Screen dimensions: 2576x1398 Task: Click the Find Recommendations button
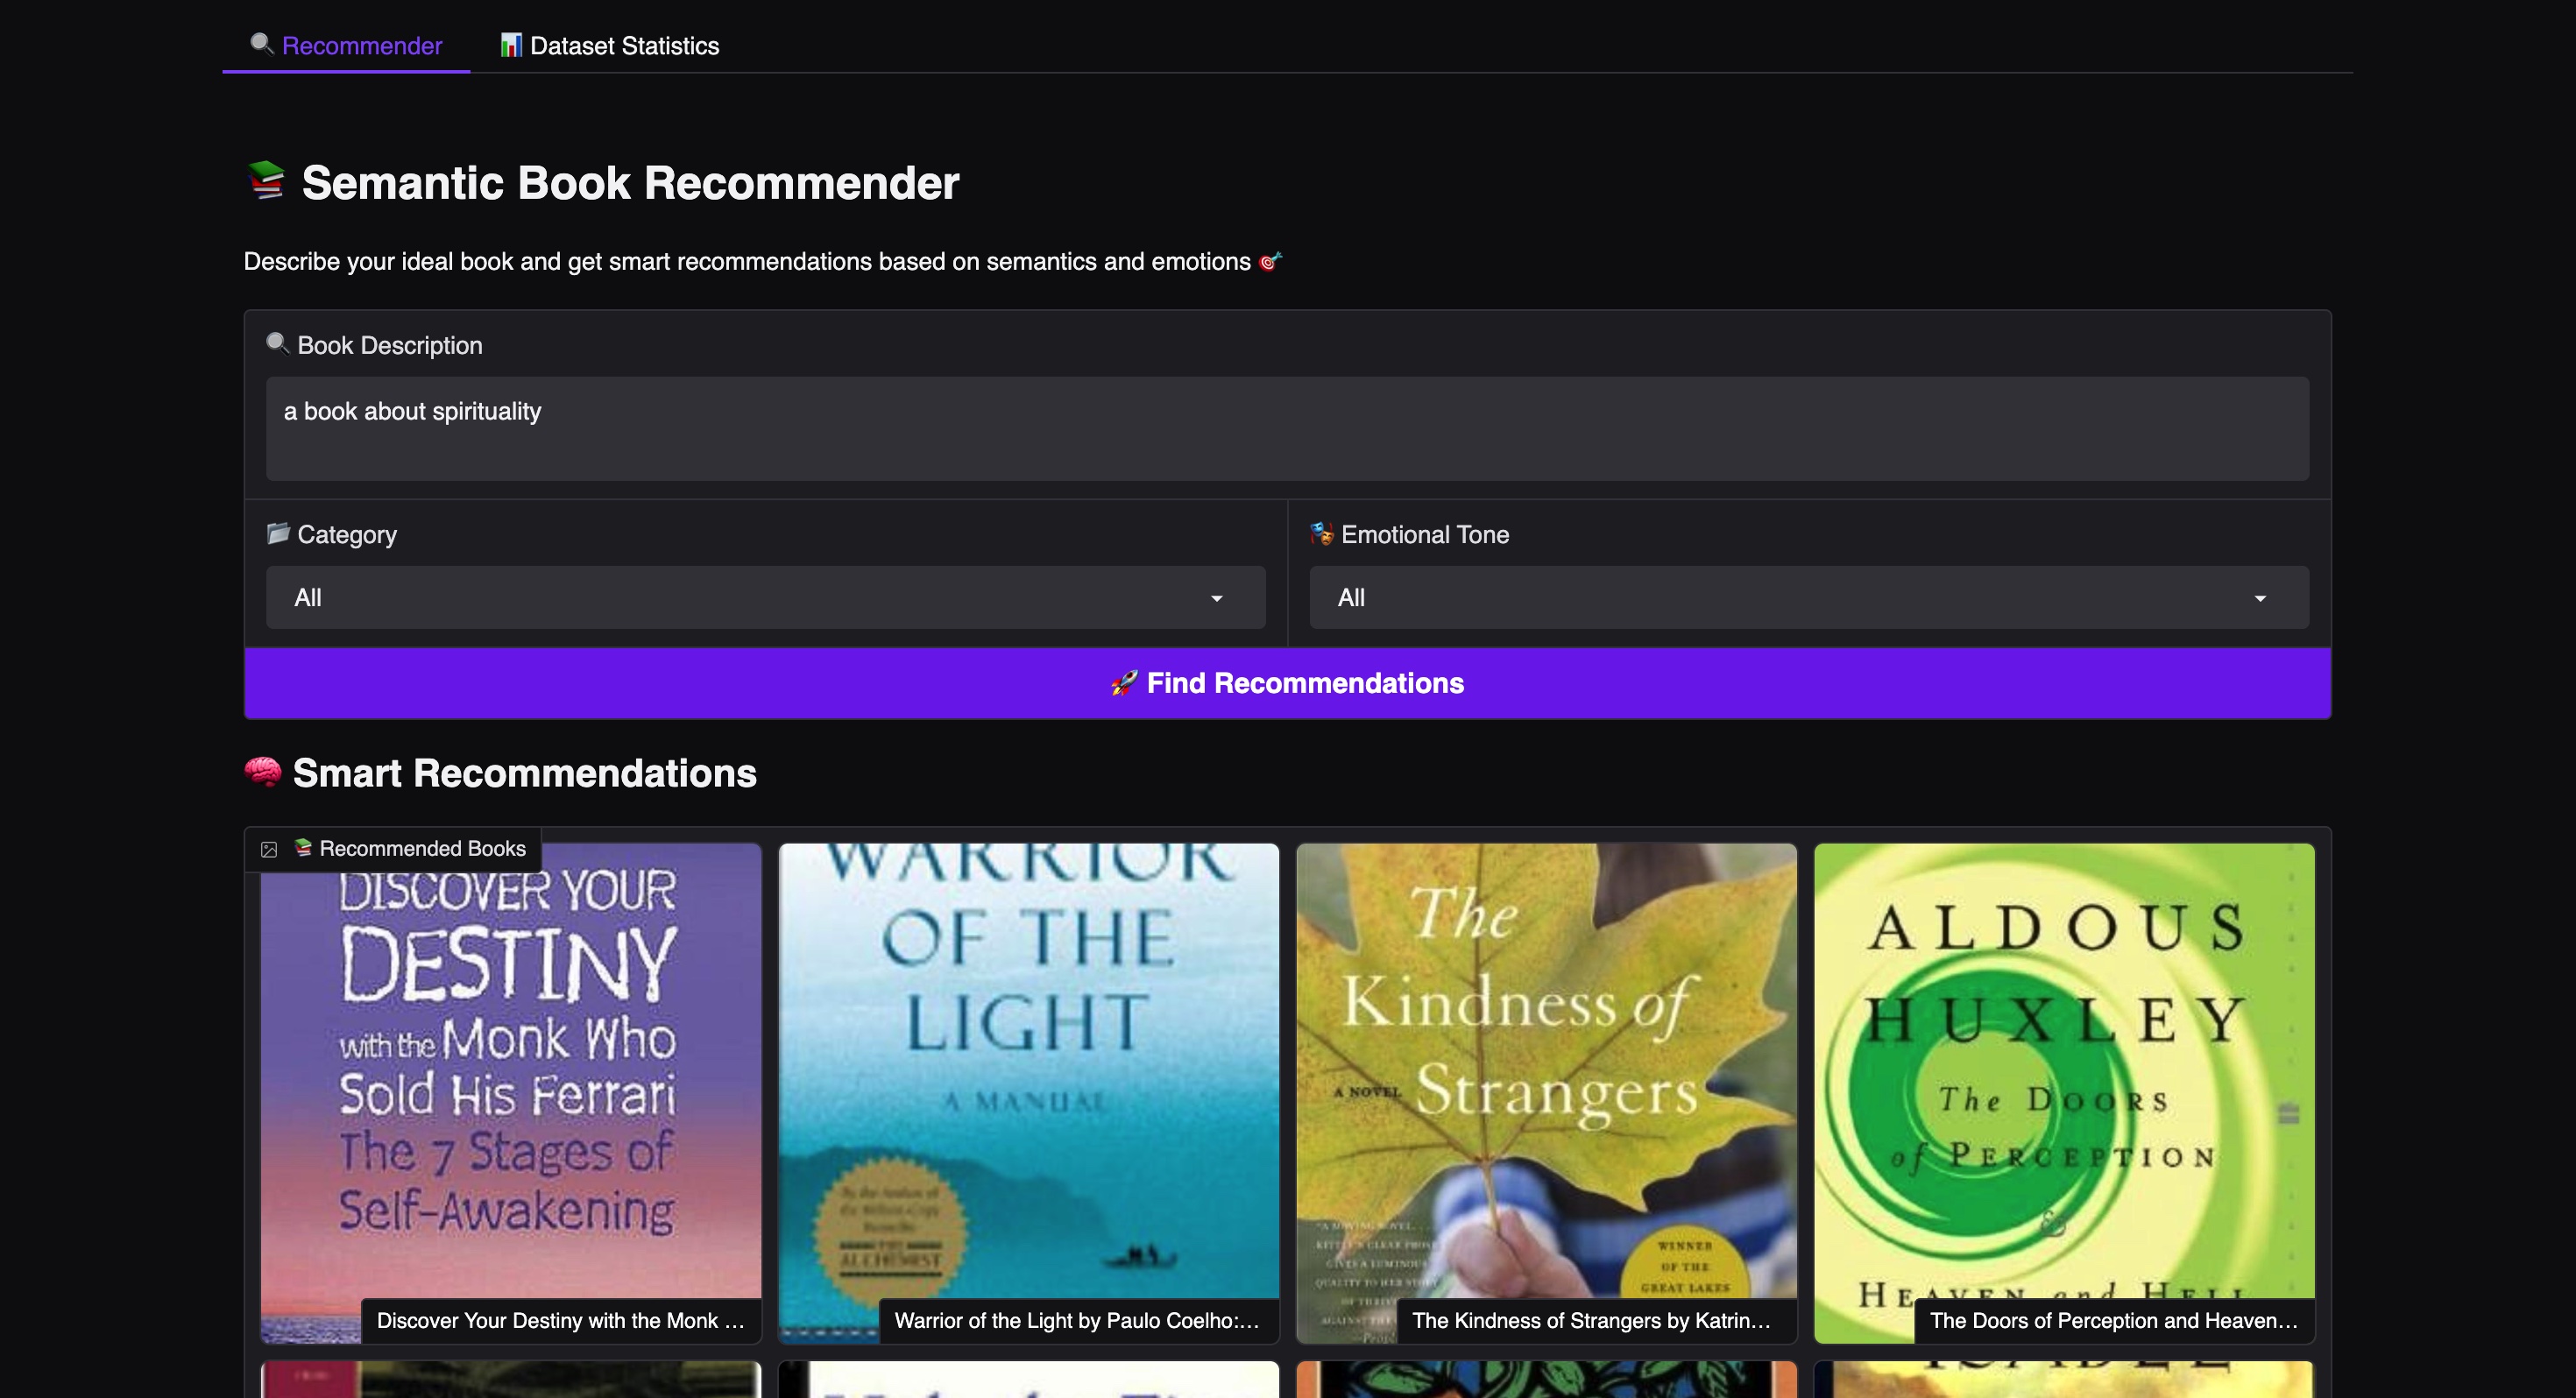tap(1287, 683)
